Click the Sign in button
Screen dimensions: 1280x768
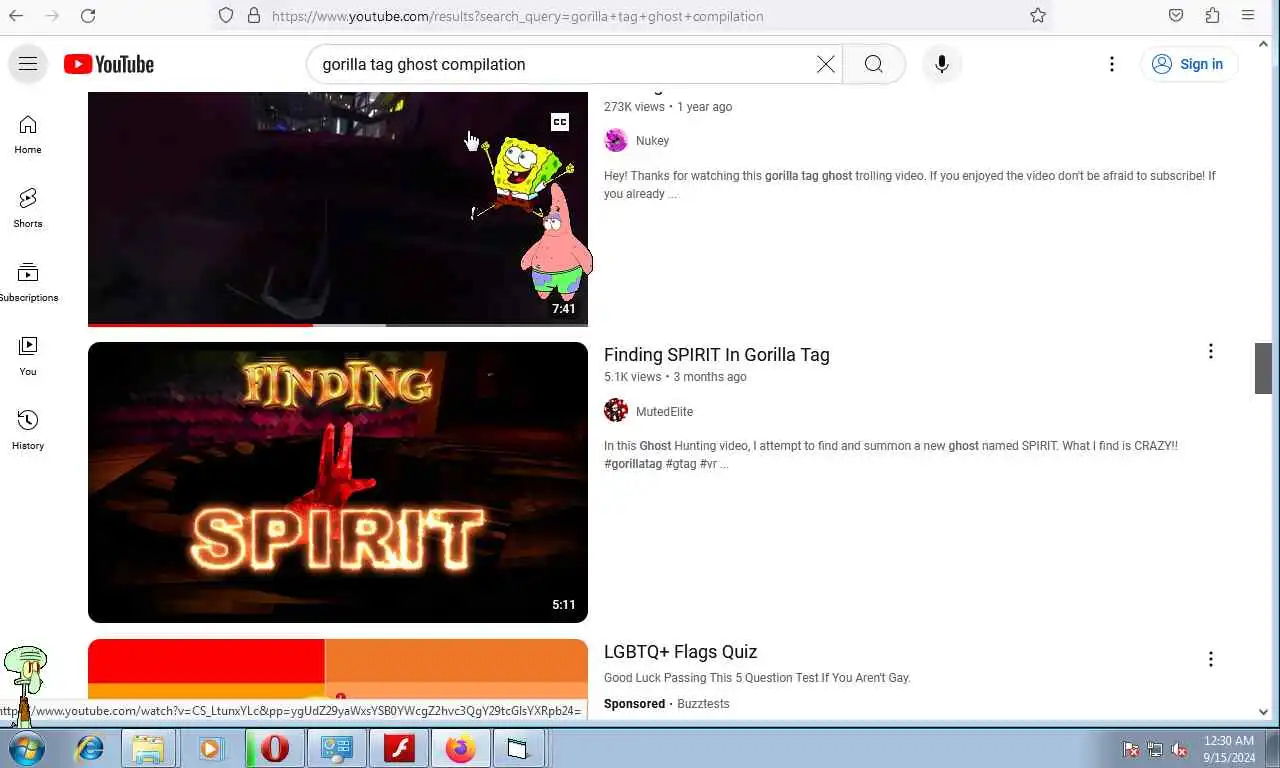[1189, 64]
